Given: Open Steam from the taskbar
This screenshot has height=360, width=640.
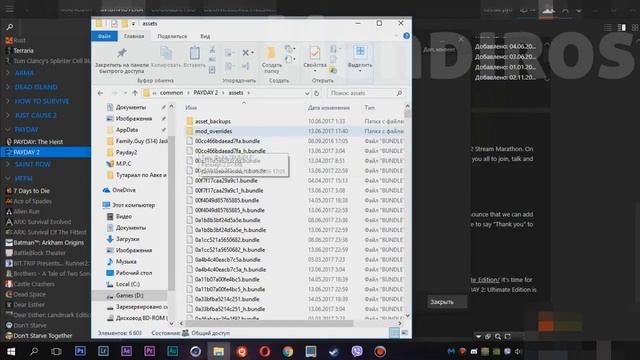Looking at the screenshot, I should pyautogui.click(x=334, y=351).
